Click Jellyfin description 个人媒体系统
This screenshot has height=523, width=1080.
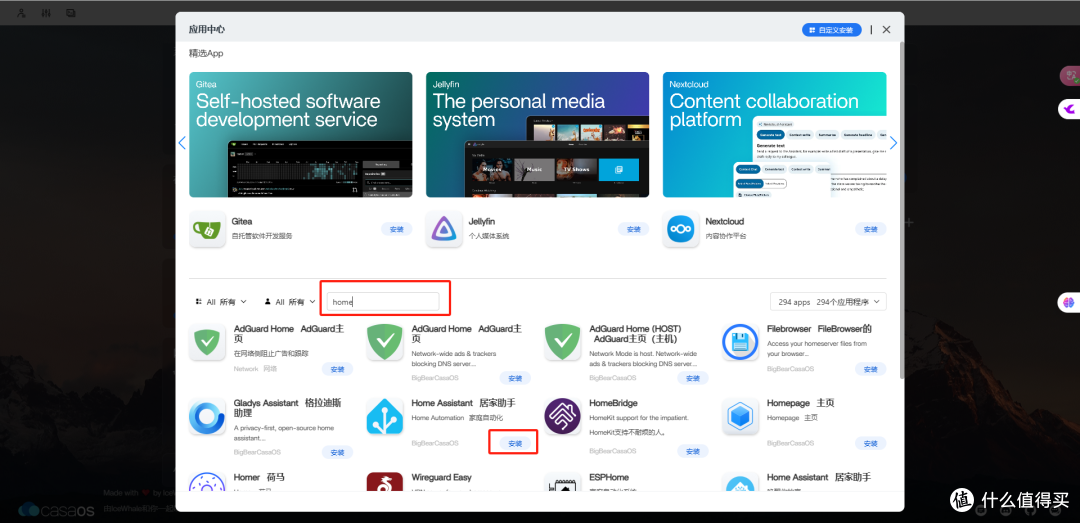point(489,236)
